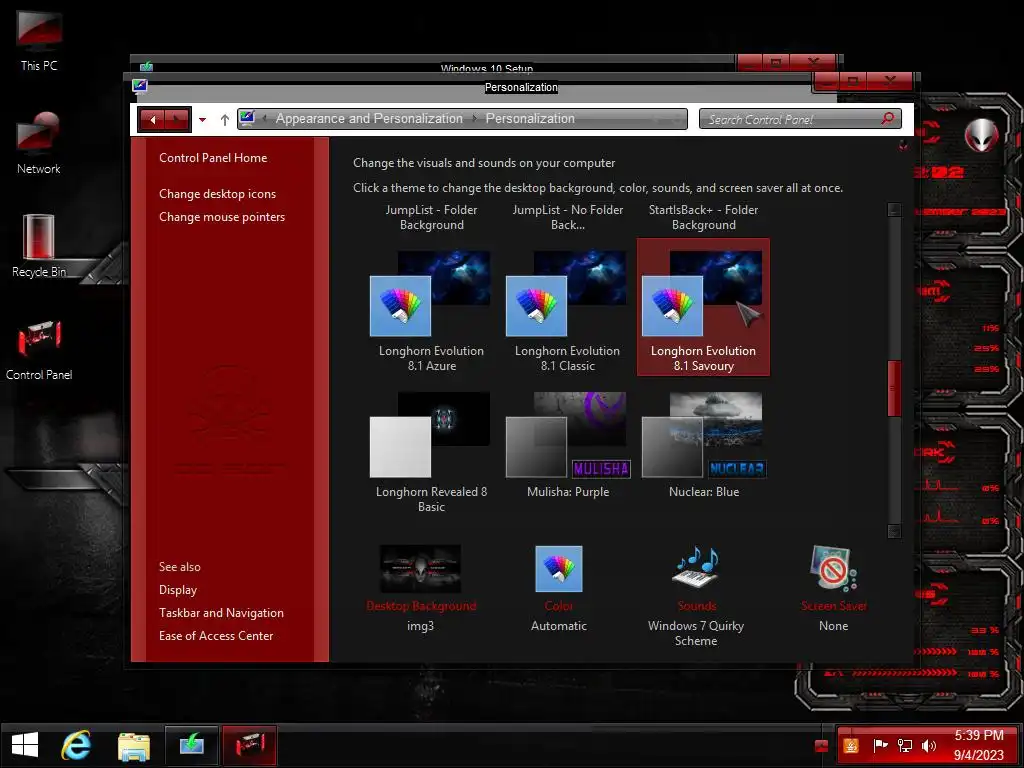Open Action Center flag icon
Image resolution: width=1024 pixels, height=768 pixels.
coord(880,746)
